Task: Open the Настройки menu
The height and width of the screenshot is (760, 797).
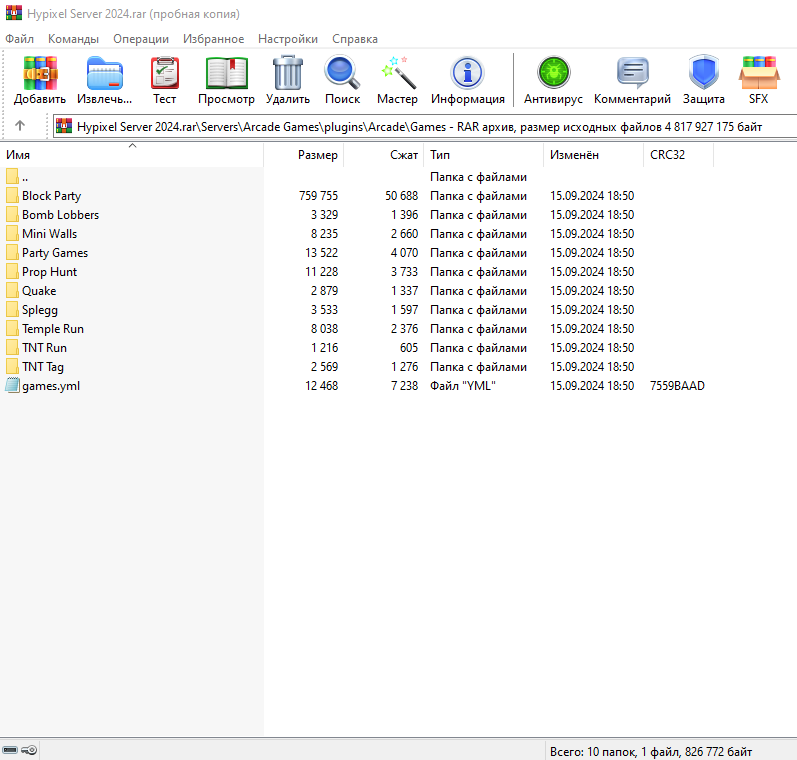Action: 288,39
